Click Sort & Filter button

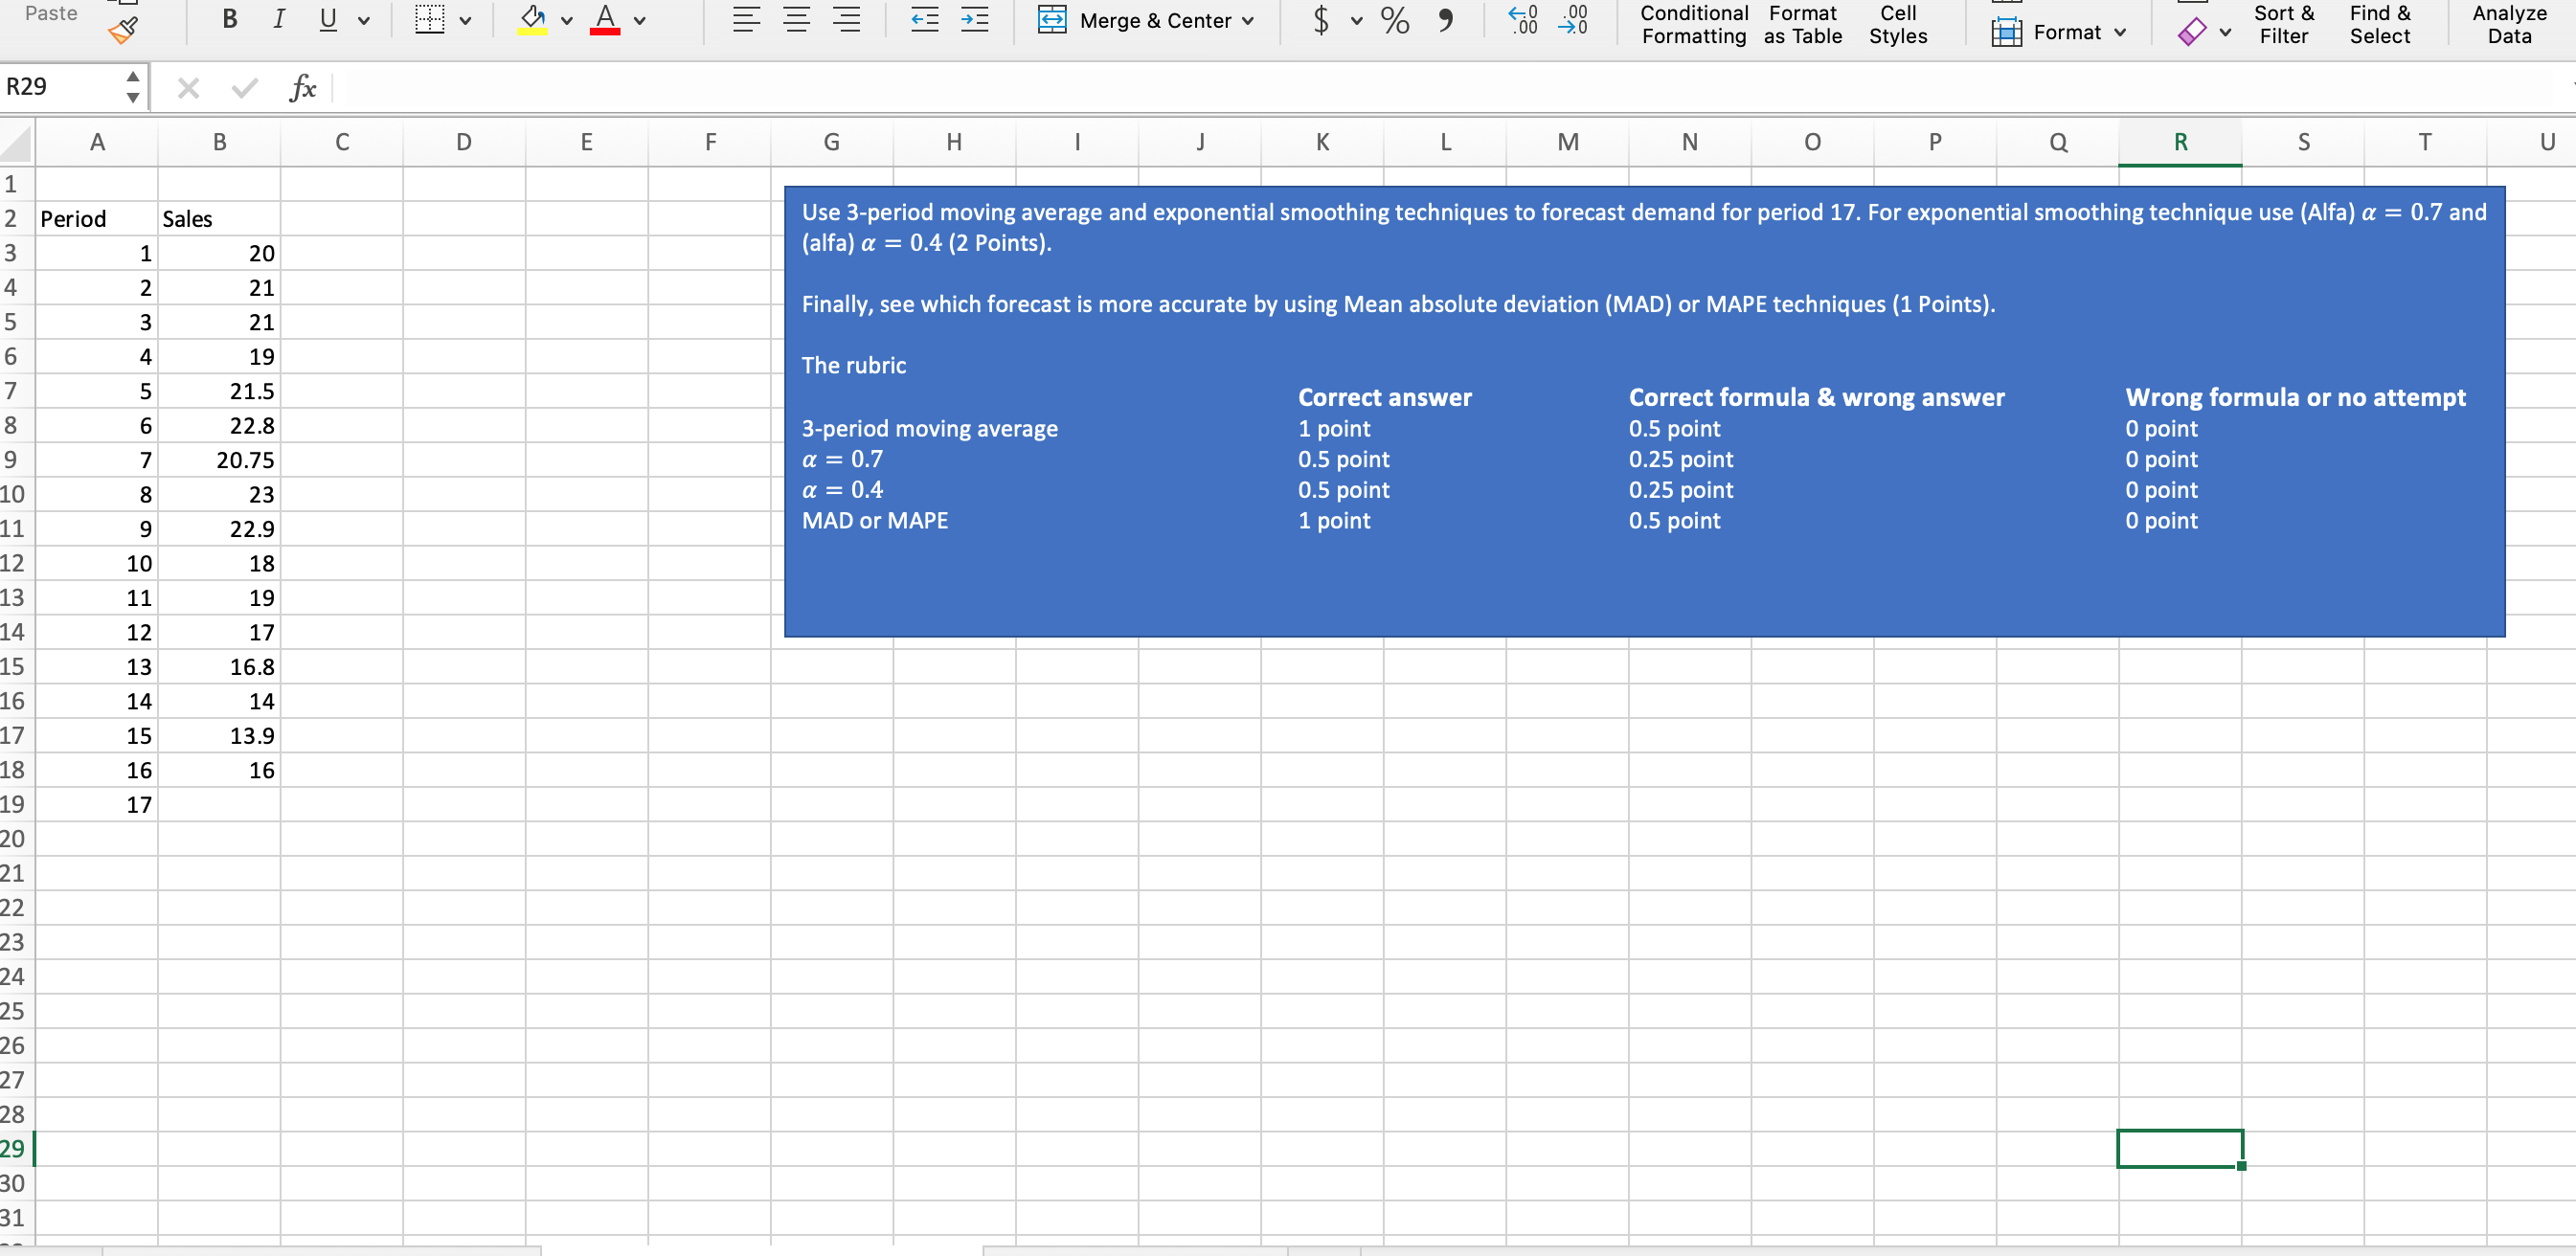click(2283, 24)
